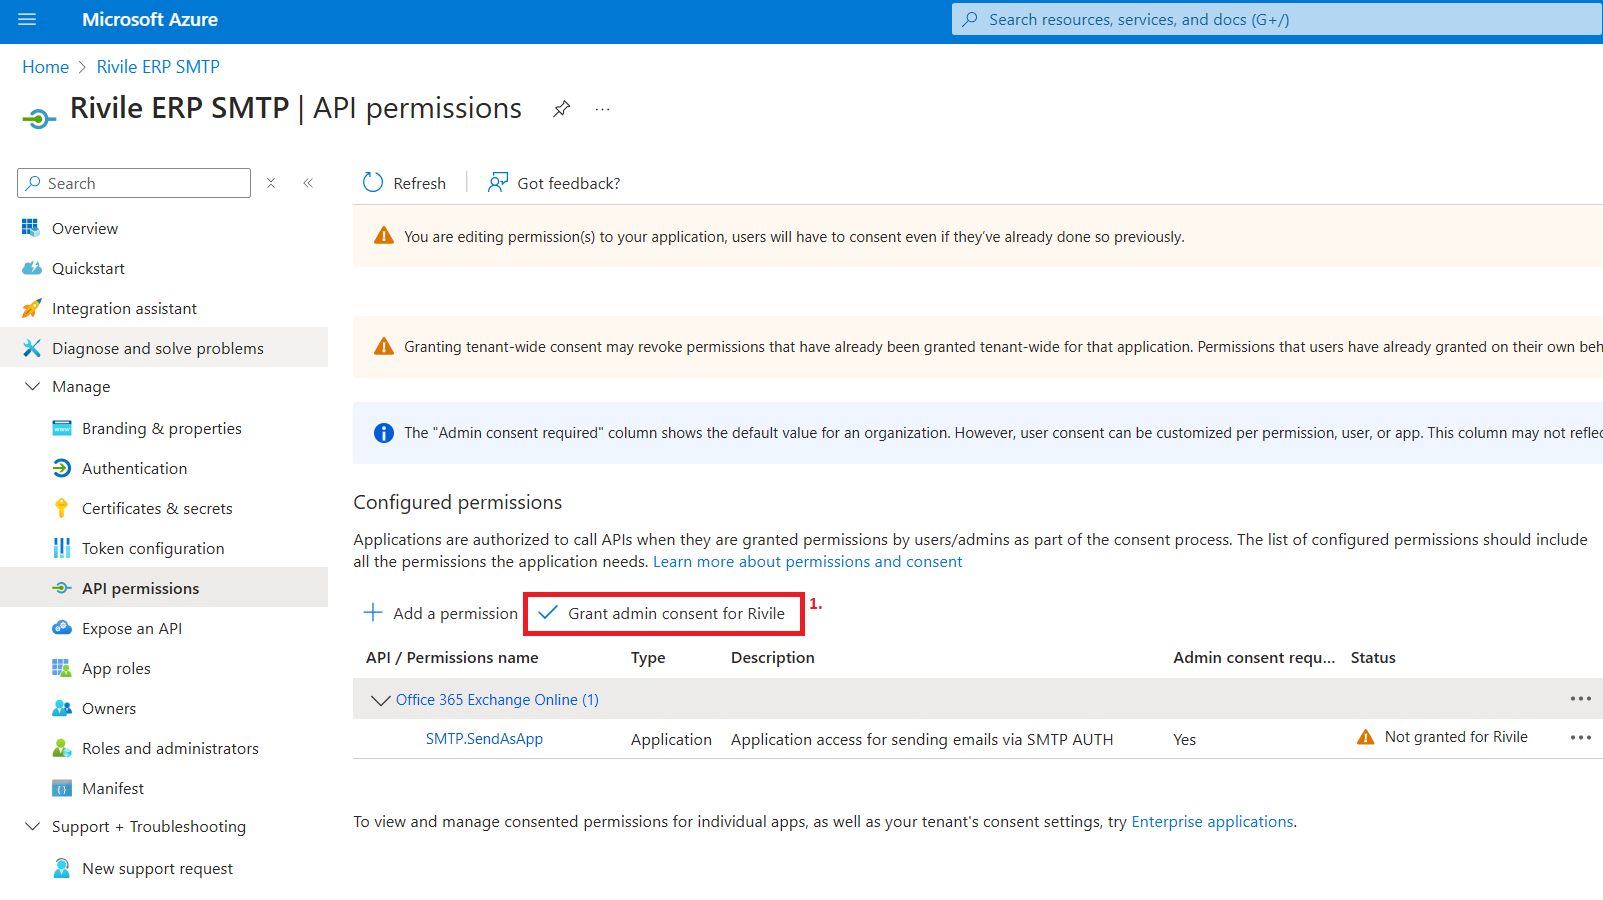Open more options for SMTP.SendAsApp row
The height and width of the screenshot is (900, 1603).
[1580, 738]
